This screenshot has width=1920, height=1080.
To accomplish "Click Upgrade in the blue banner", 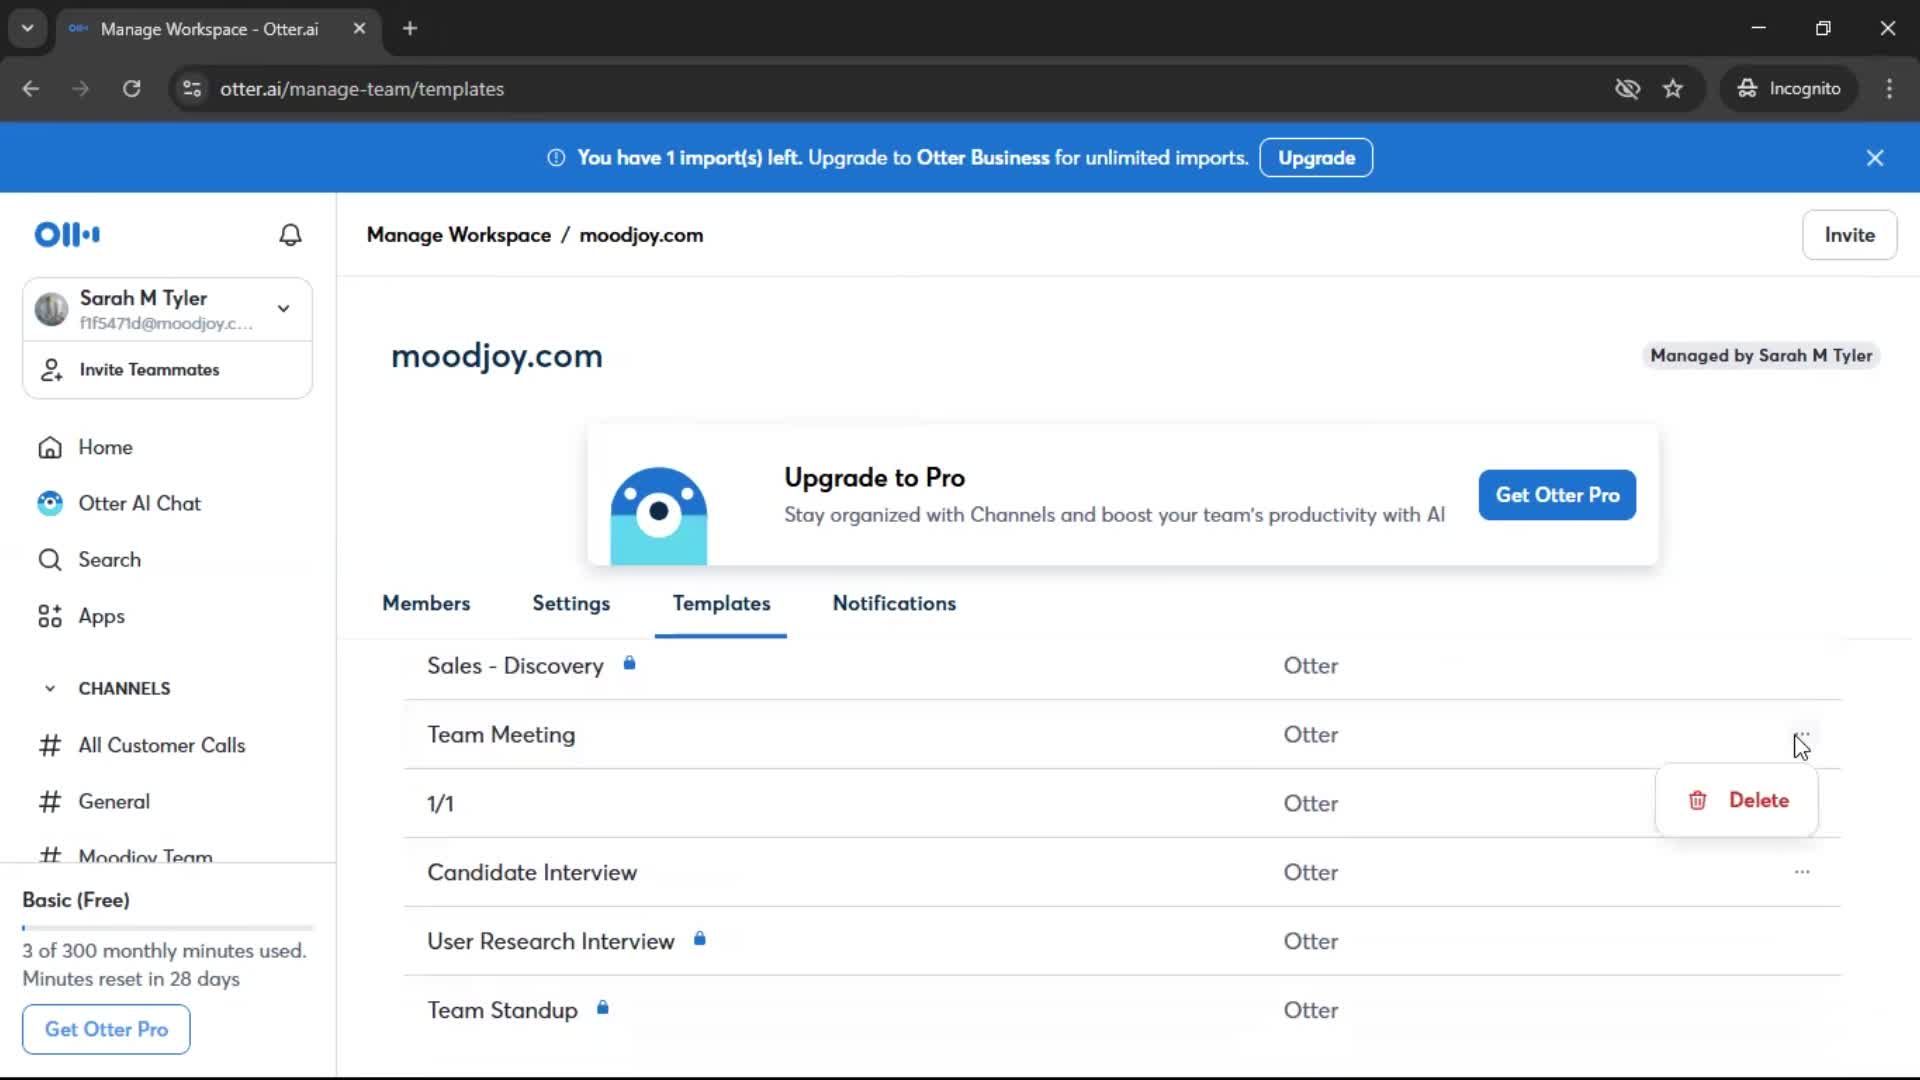I will click(x=1316, y=158).
